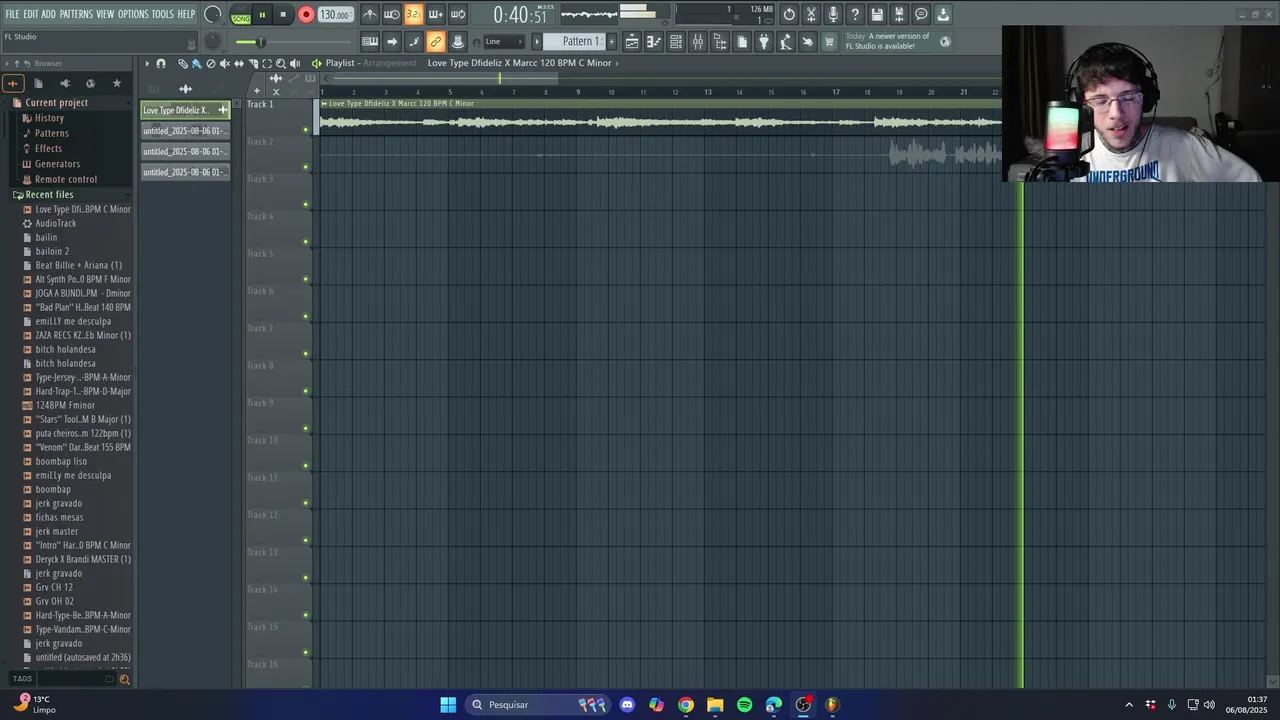
Task: Select the playlist magnet snap icon
Action: pos(161,63)
